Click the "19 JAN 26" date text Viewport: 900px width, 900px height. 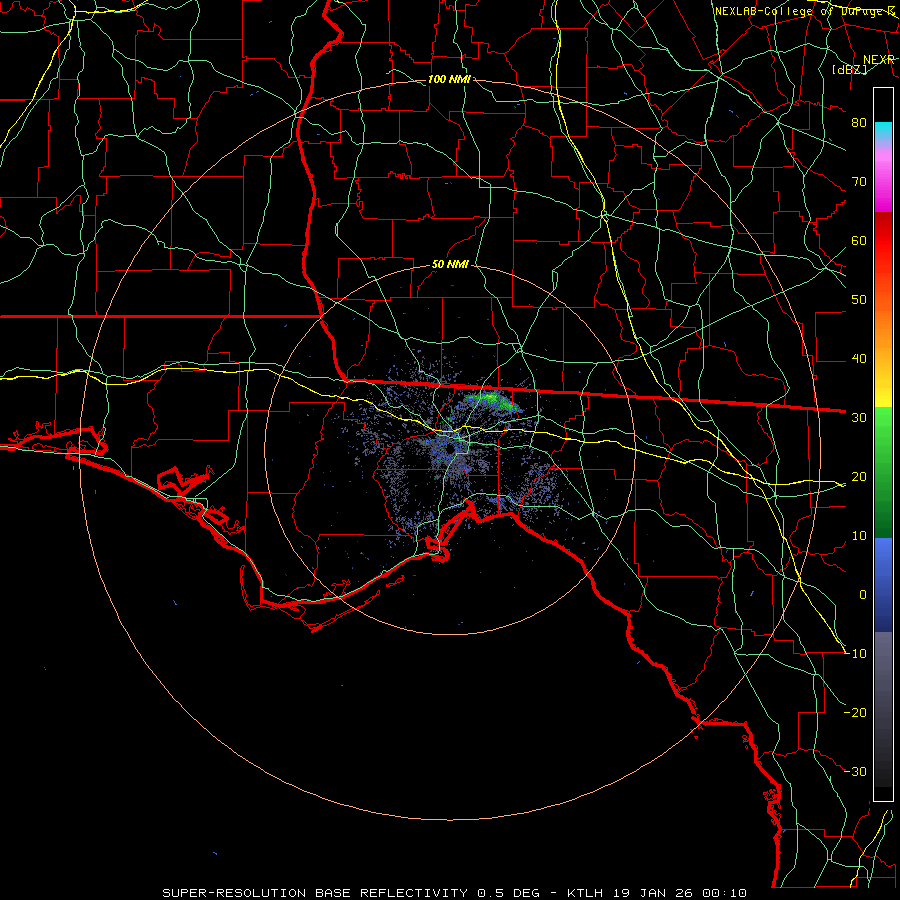[x=652, y=893]
